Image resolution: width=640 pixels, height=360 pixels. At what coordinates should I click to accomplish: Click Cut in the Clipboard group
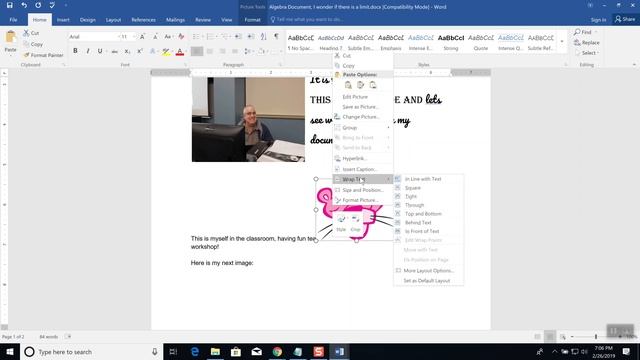coord(31,33)
